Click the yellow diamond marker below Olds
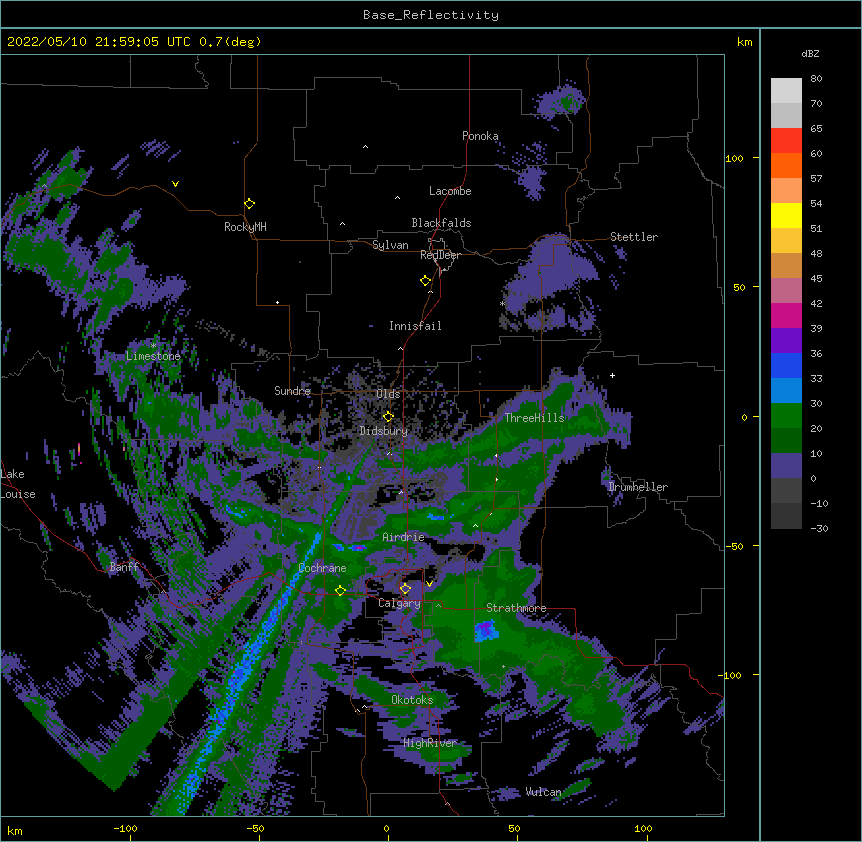The image size is (862, 842). pos(388,417)
